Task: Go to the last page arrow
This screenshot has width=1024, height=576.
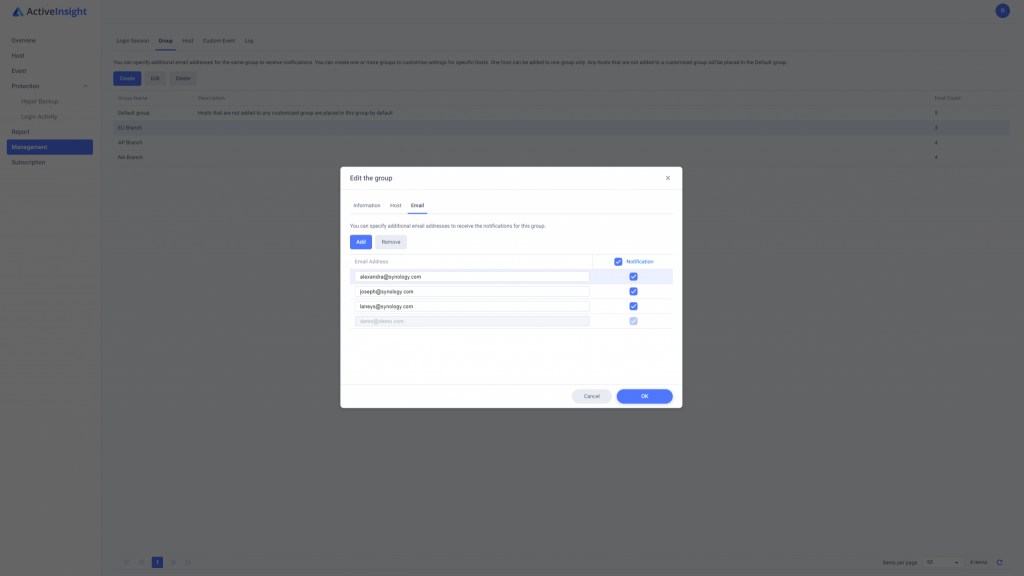Action: [x=187, y=562]
